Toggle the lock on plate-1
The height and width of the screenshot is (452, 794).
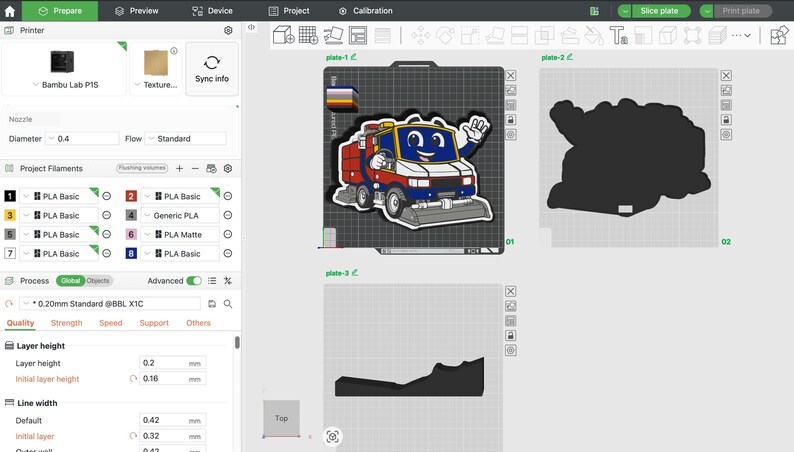(x=511, y=120)
